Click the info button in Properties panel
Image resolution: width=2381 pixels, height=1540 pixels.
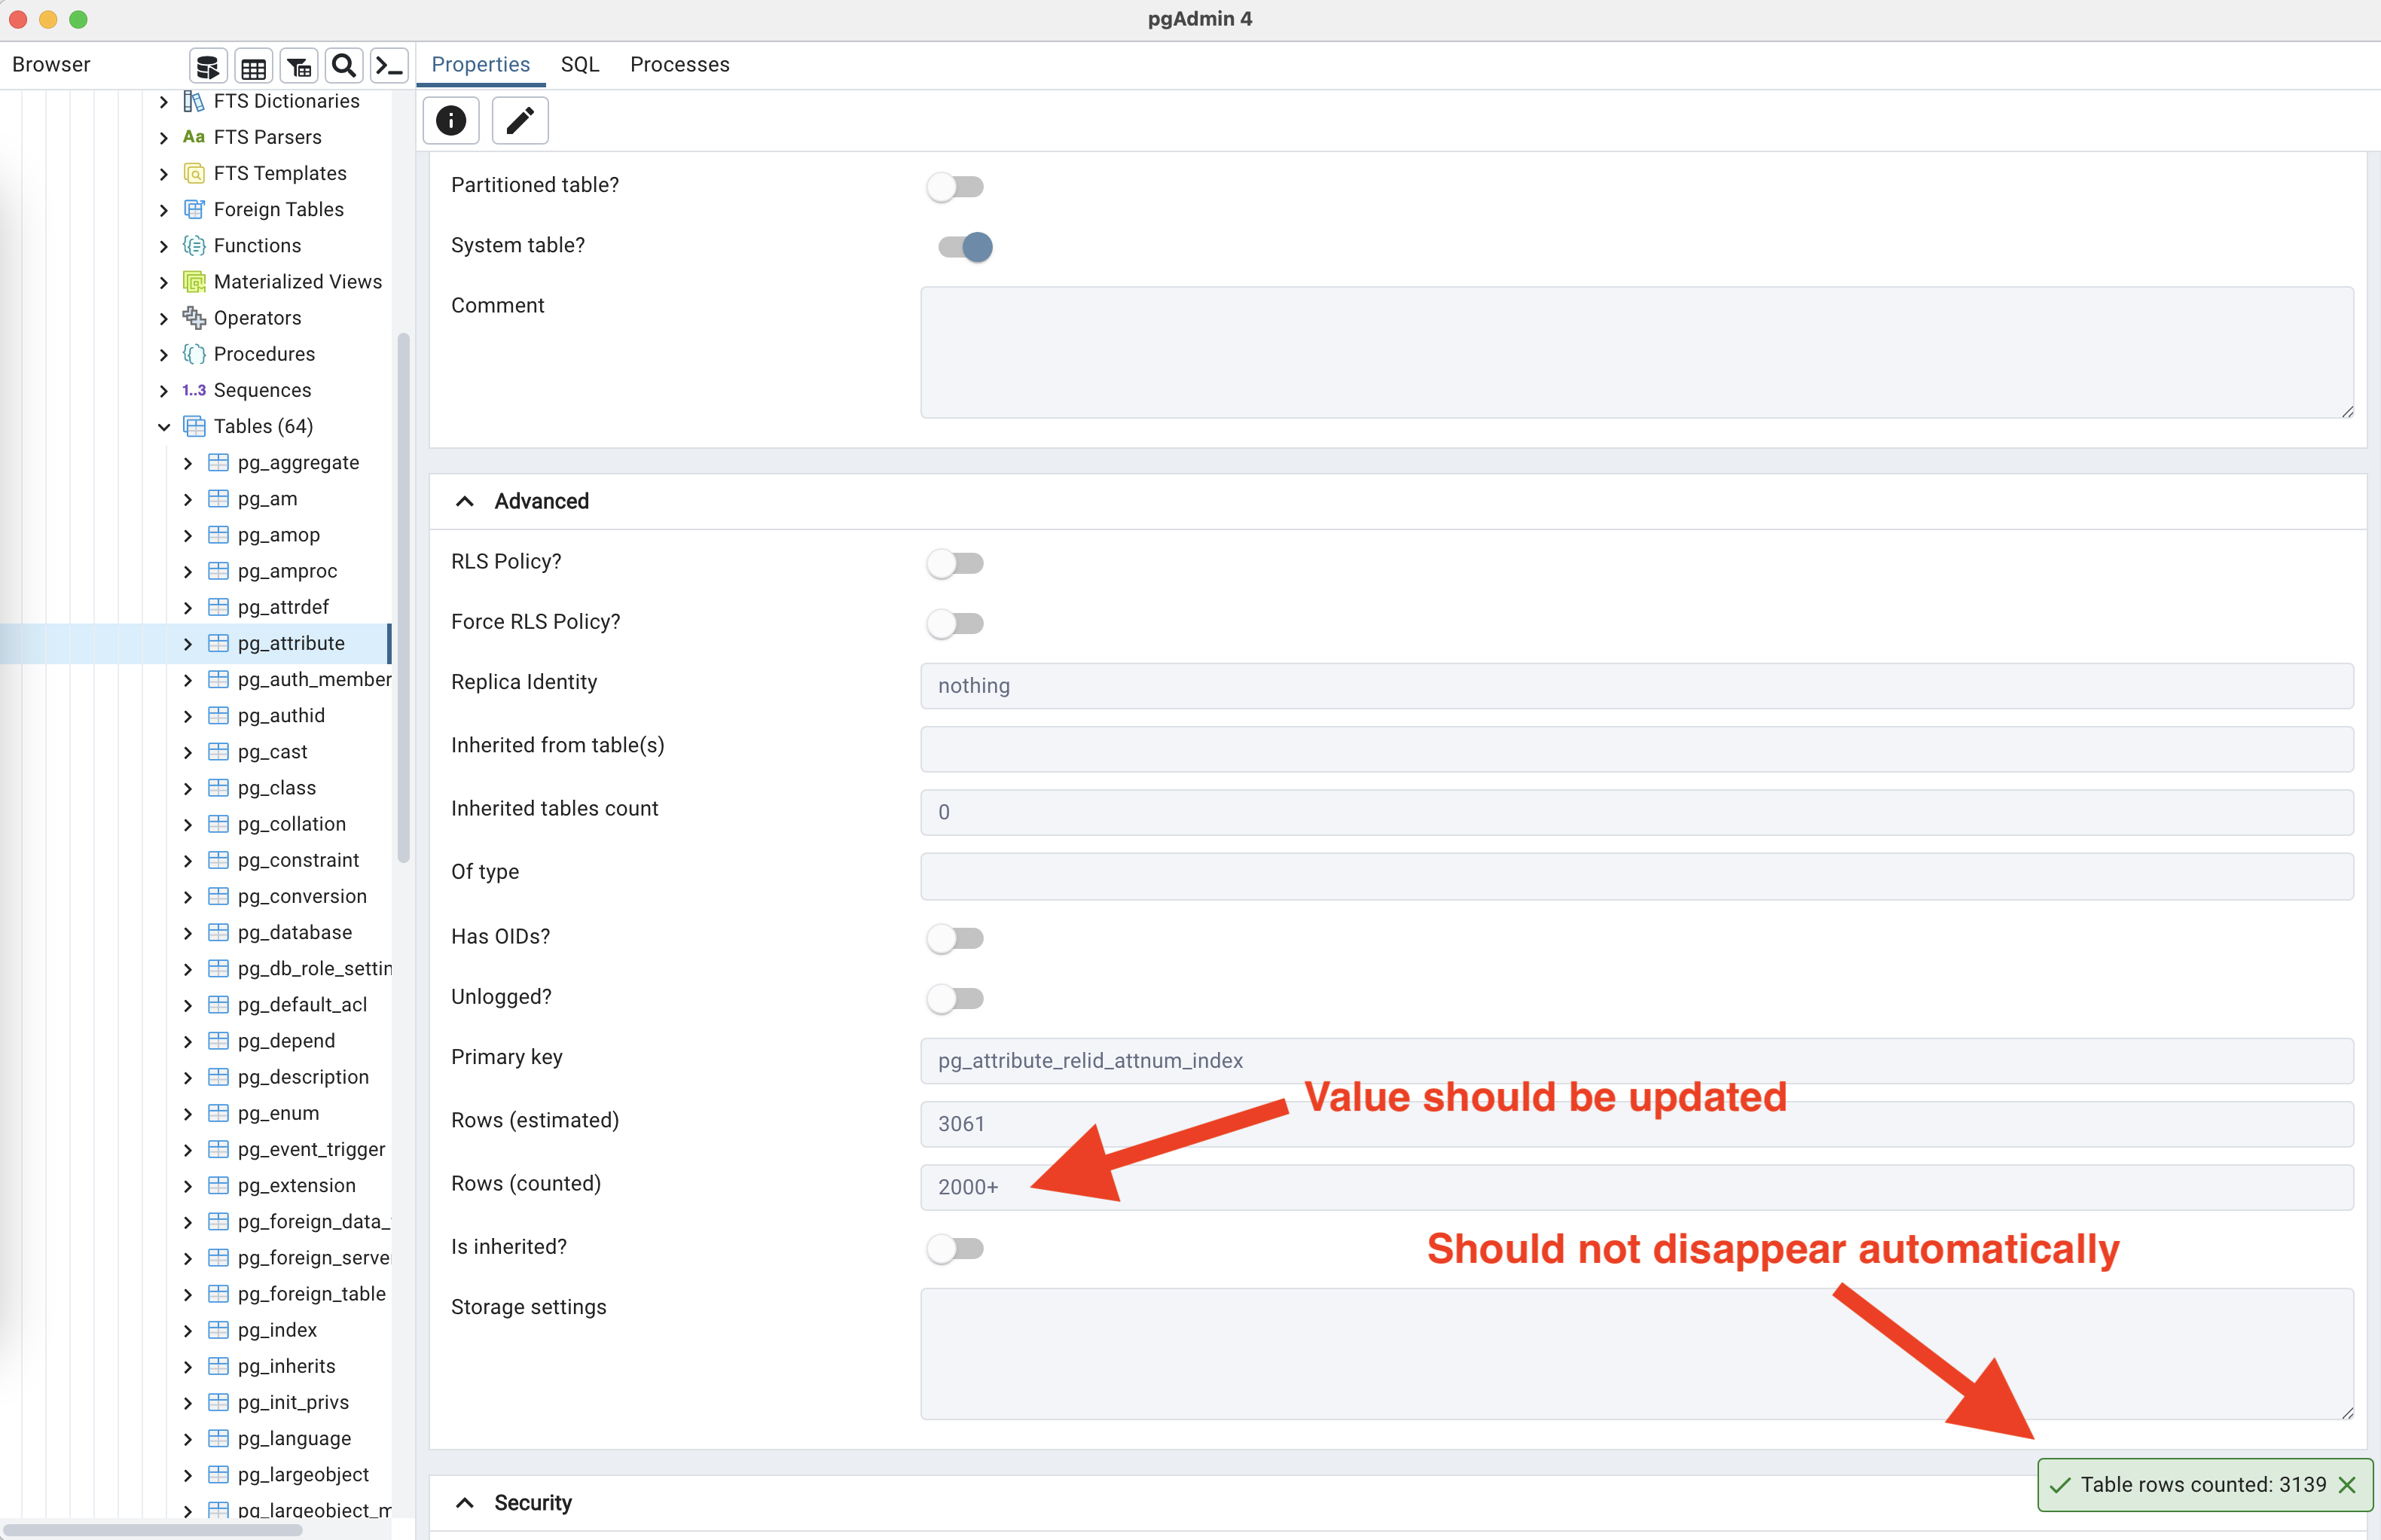(451, 120)
